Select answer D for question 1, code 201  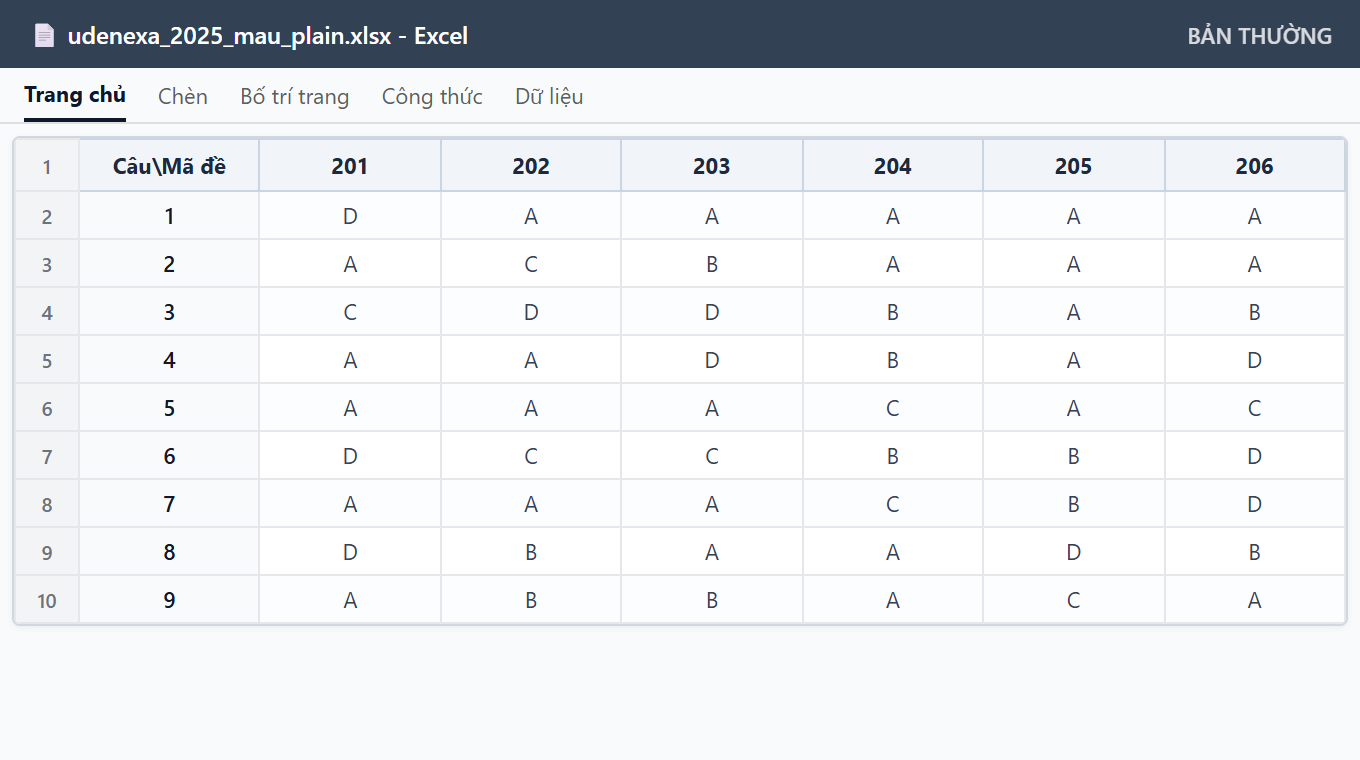350,216
